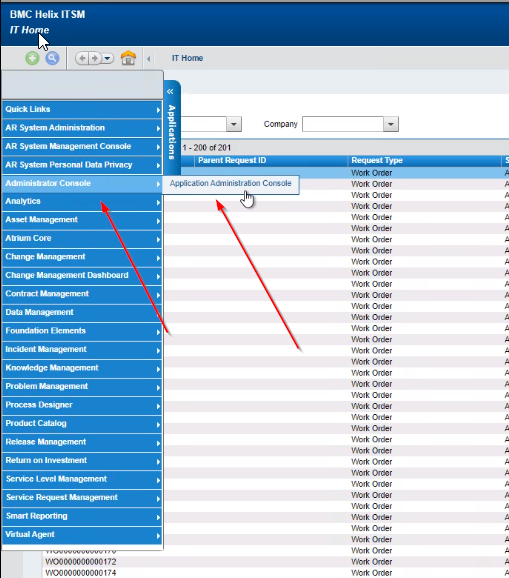Click the blue magnifier search icon
The width and height of the screenshot is (509, 578).
52,58
